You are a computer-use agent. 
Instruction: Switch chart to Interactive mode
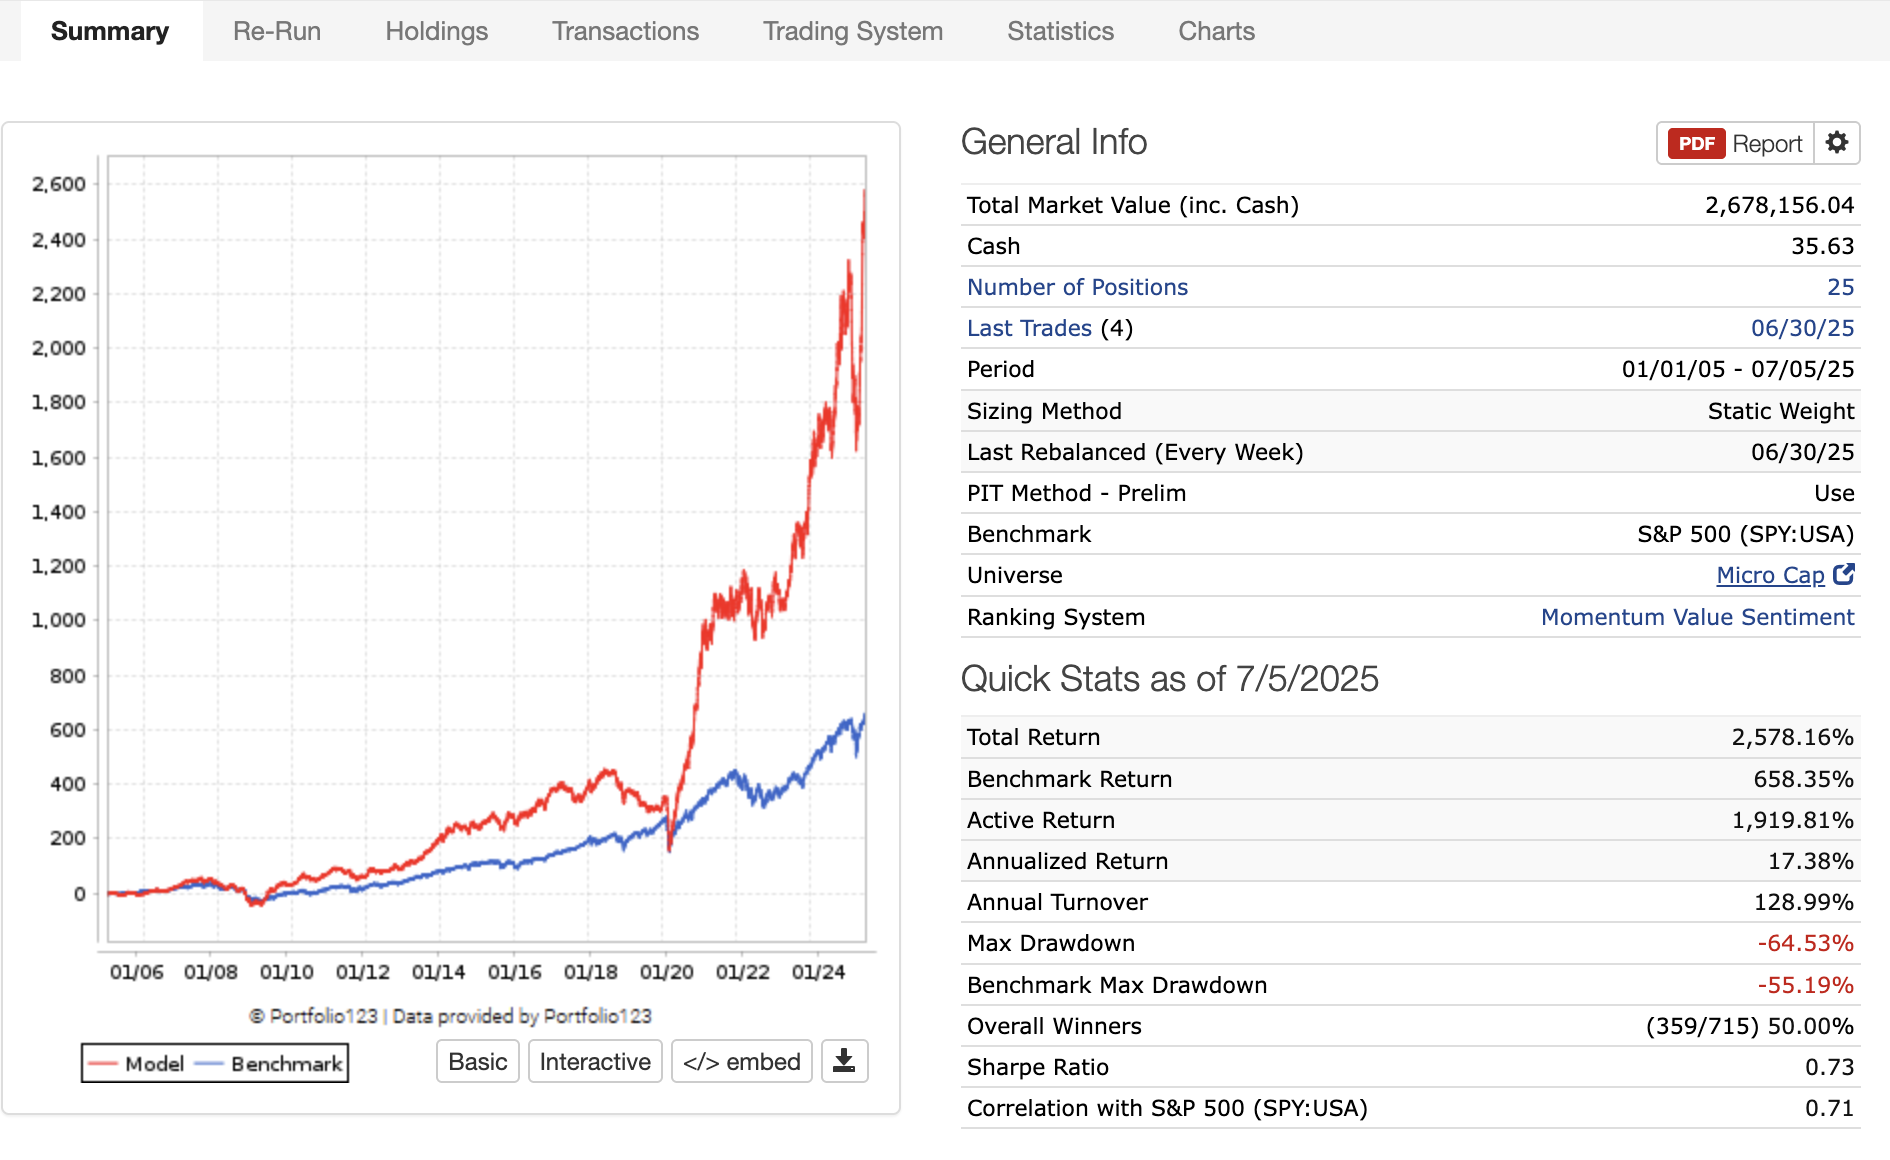pos(595,1061)
